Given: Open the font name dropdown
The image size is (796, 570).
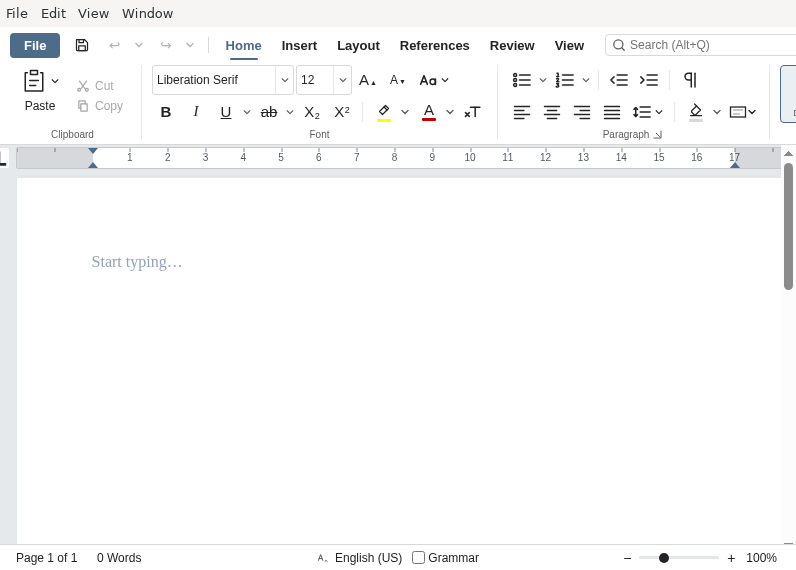Looking at the screenshot, I should [x=285, y=80].
